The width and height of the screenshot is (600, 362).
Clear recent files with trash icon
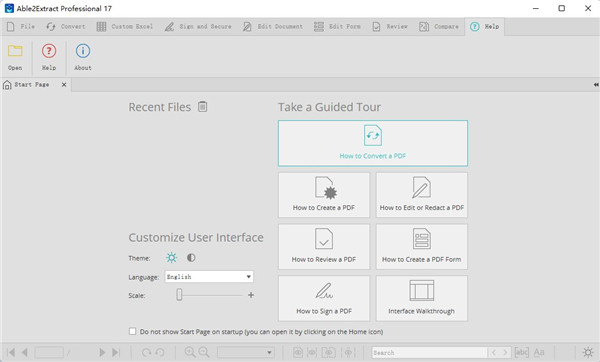click(202, 107)
